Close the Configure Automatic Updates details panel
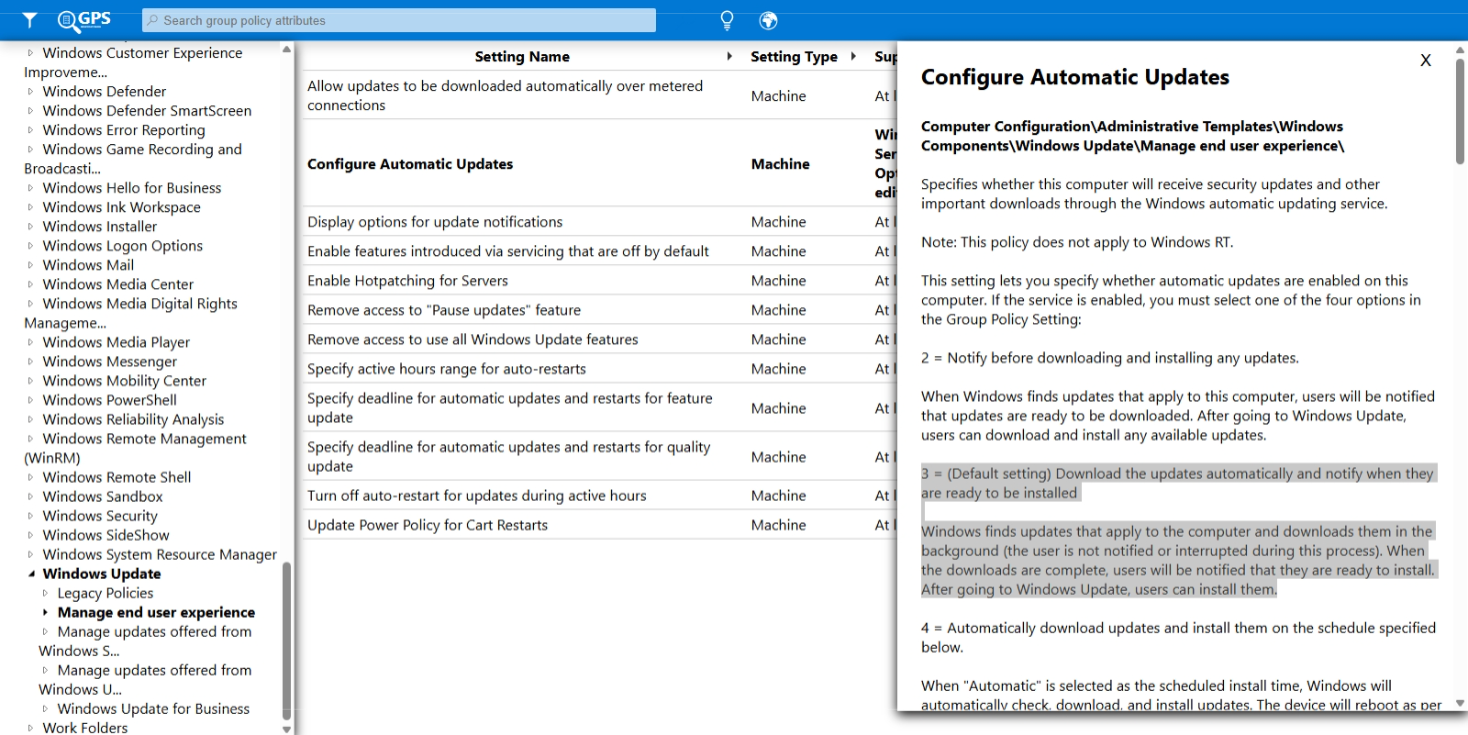Image resolution: width=1468 pixels, height=735 pixels. pos(1425,61)
